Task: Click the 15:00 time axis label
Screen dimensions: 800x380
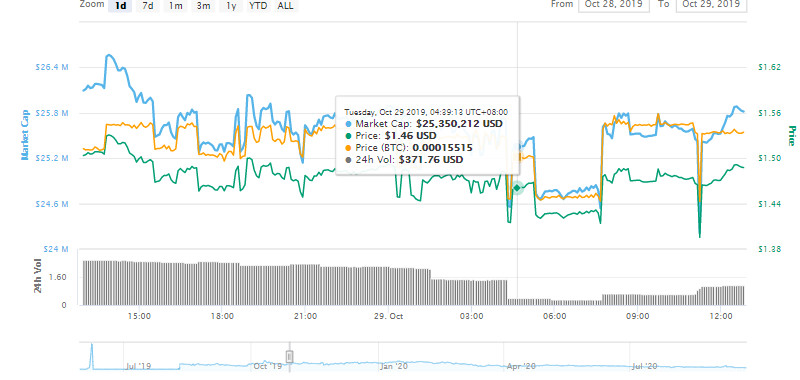Action: pos(139,316)
